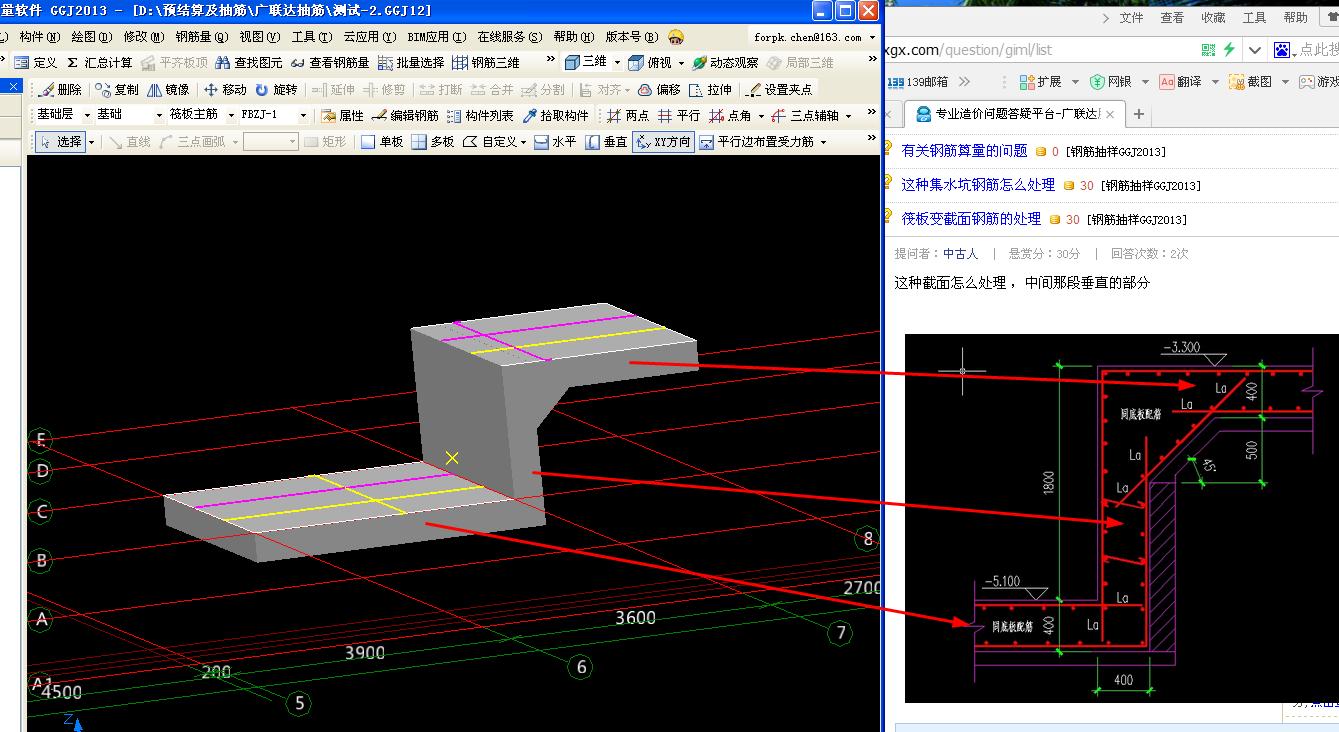The image size is (1339, 732).
Task: Toggle the XY方向 layout mode
Action: pyautogui.click(x=663, y=142)
